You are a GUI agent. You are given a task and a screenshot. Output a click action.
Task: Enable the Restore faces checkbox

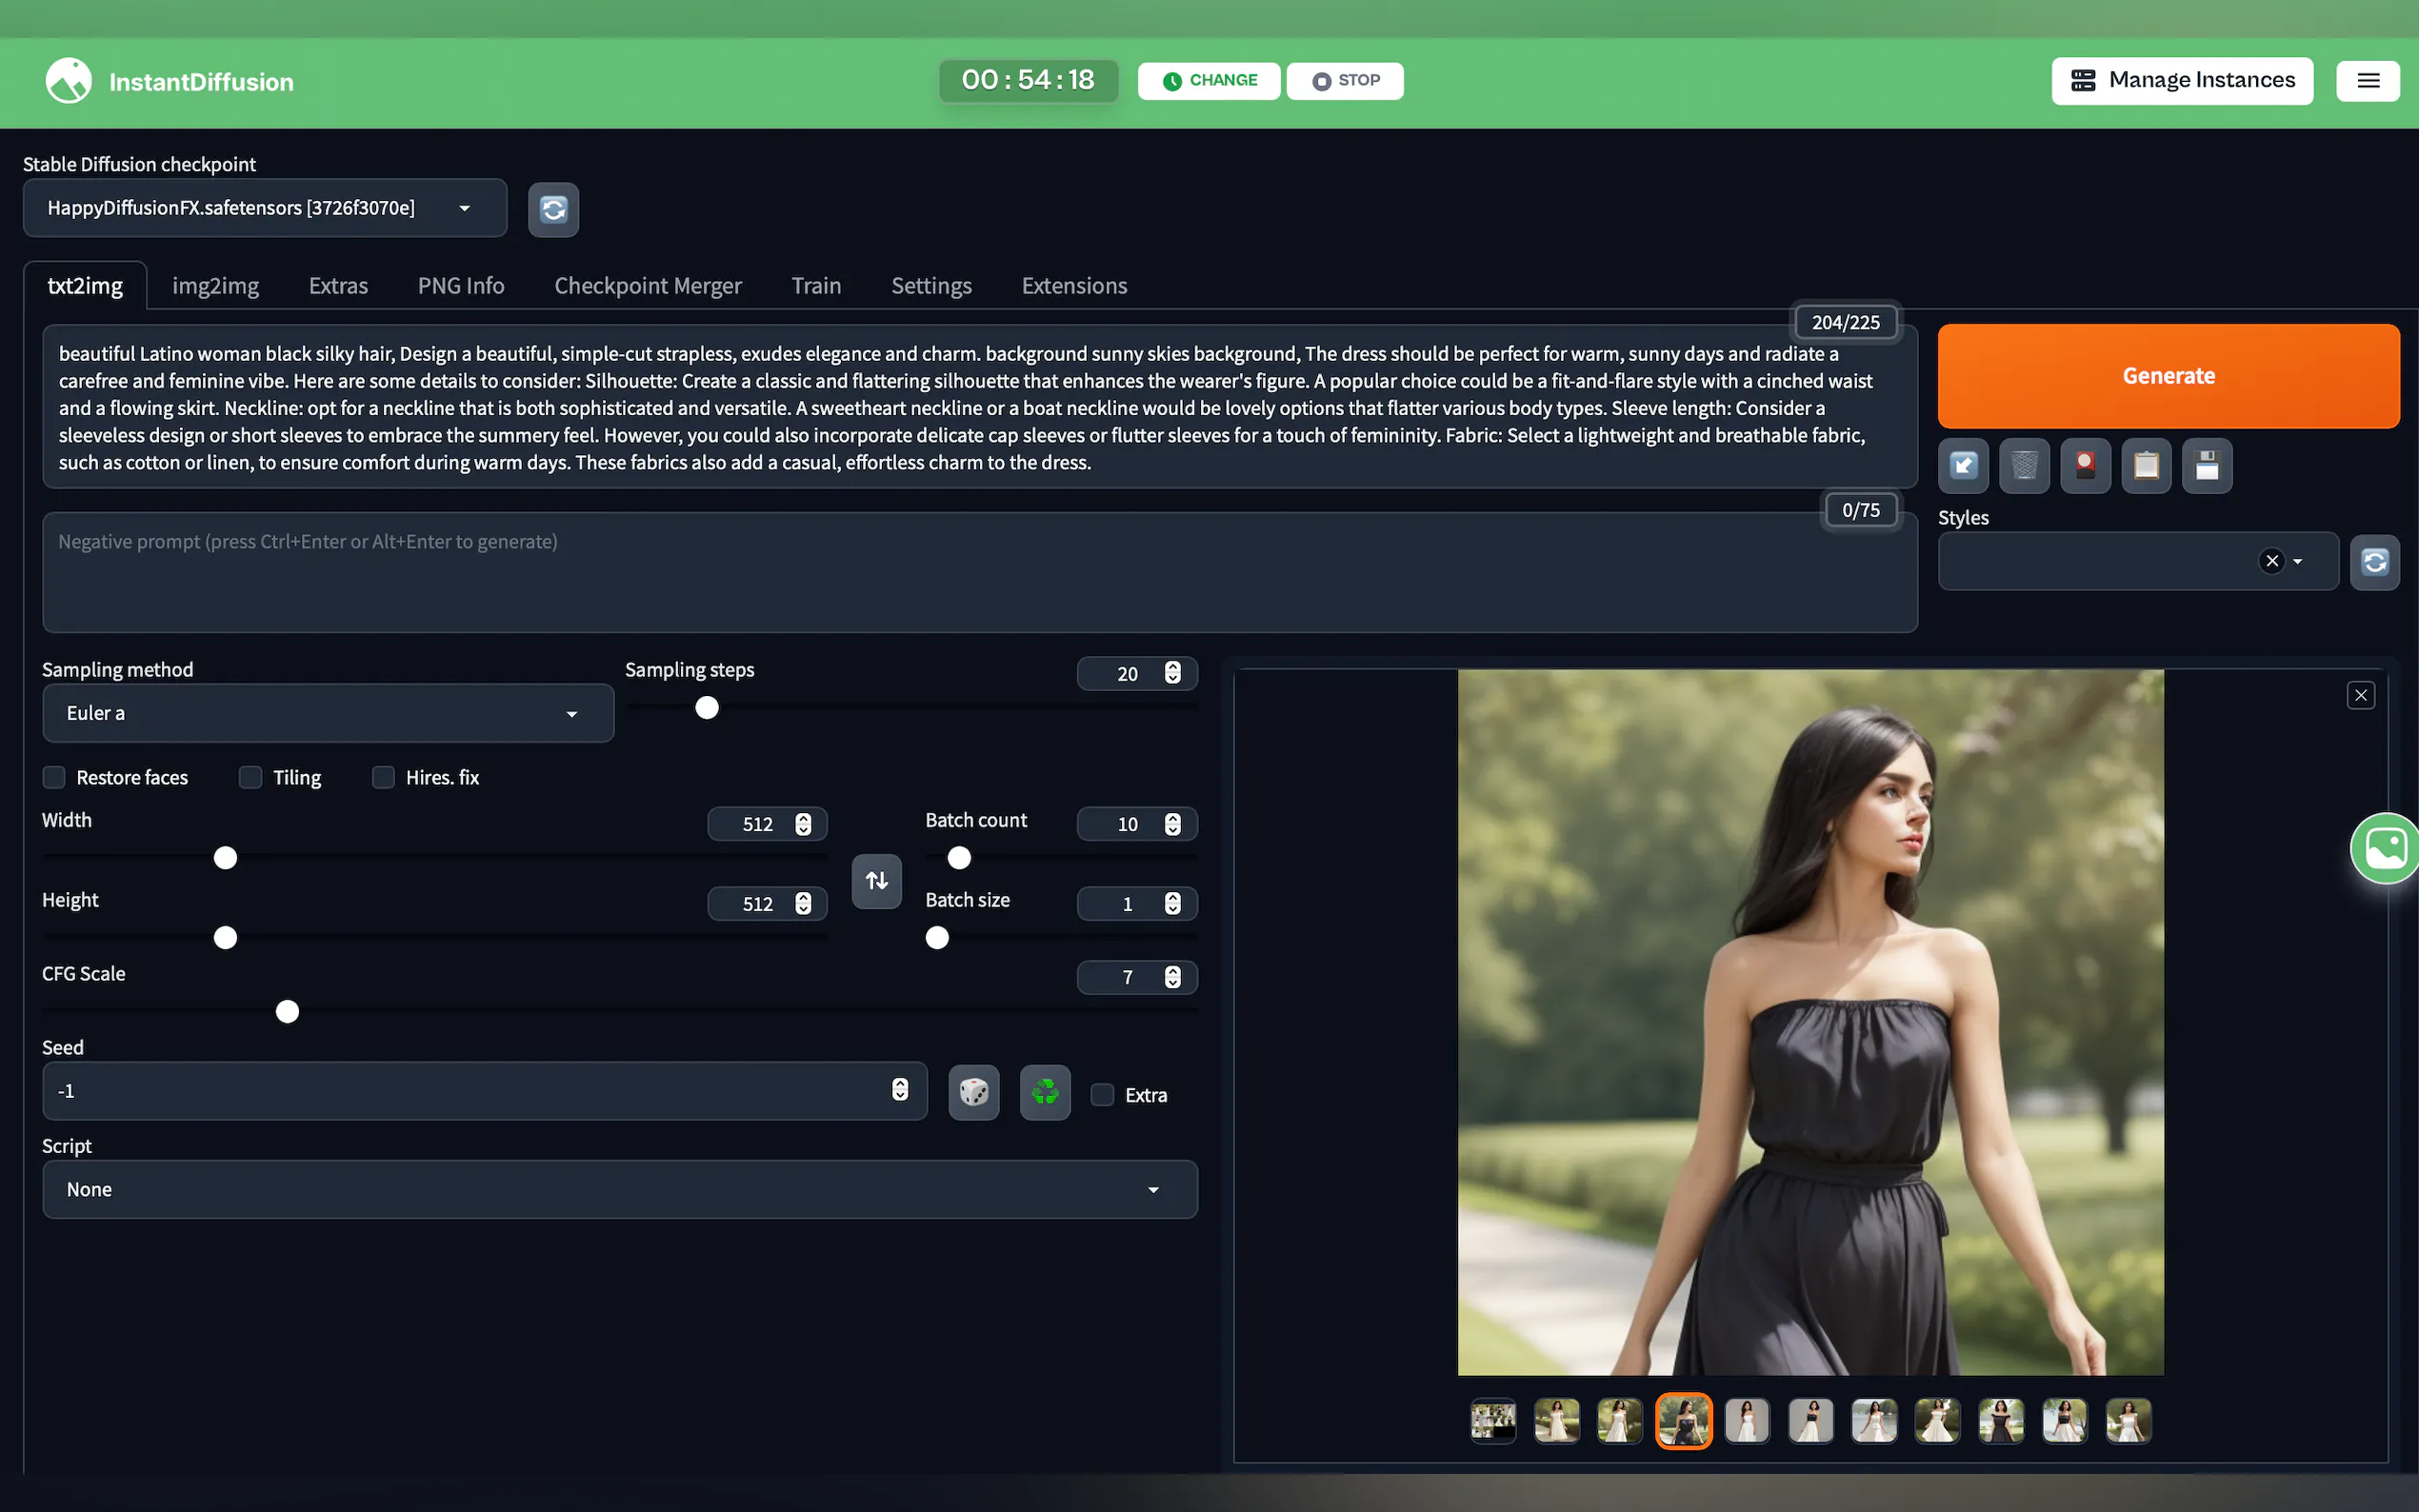(x=55, y=778)
